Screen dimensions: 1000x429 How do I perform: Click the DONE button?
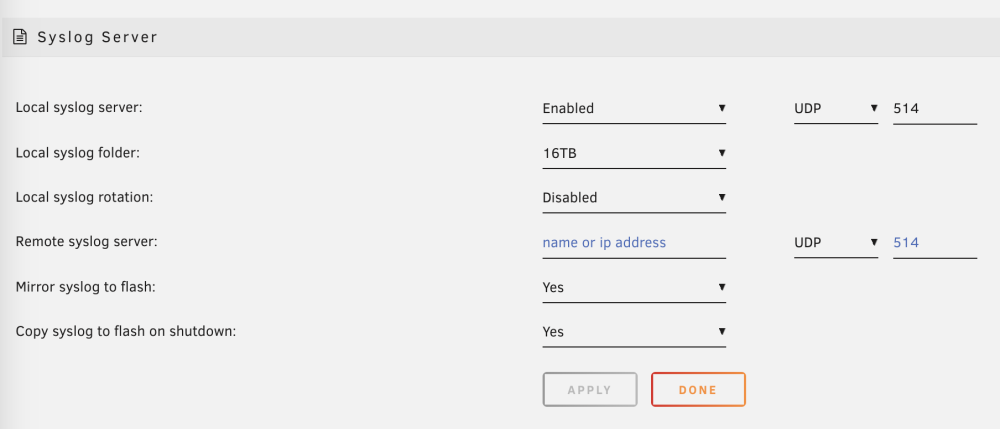coord(698,389)
